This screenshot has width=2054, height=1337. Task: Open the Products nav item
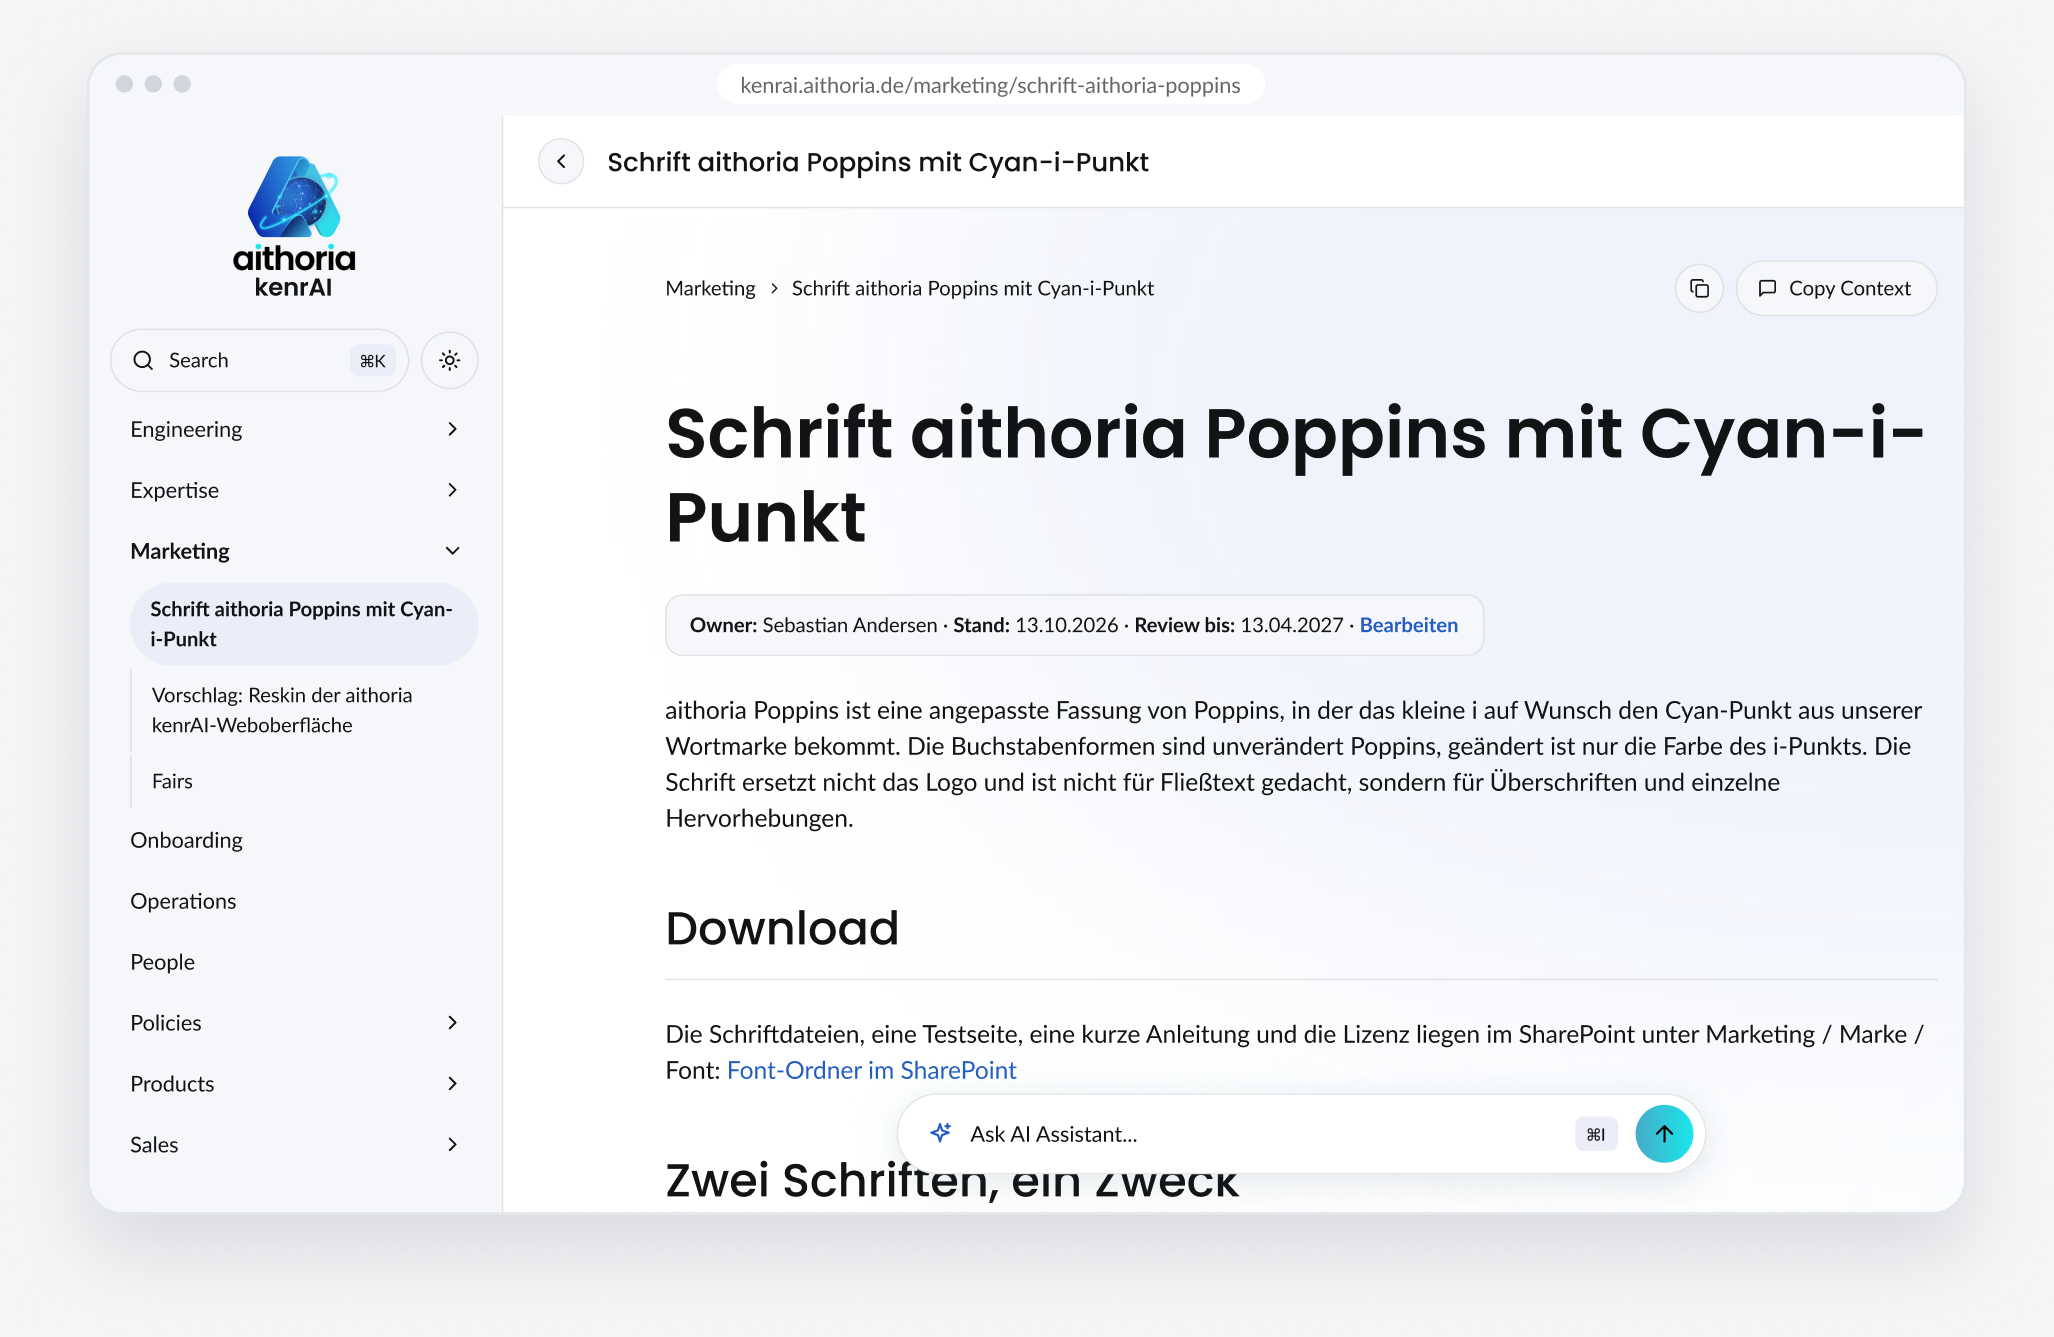tap(172, 1083)
